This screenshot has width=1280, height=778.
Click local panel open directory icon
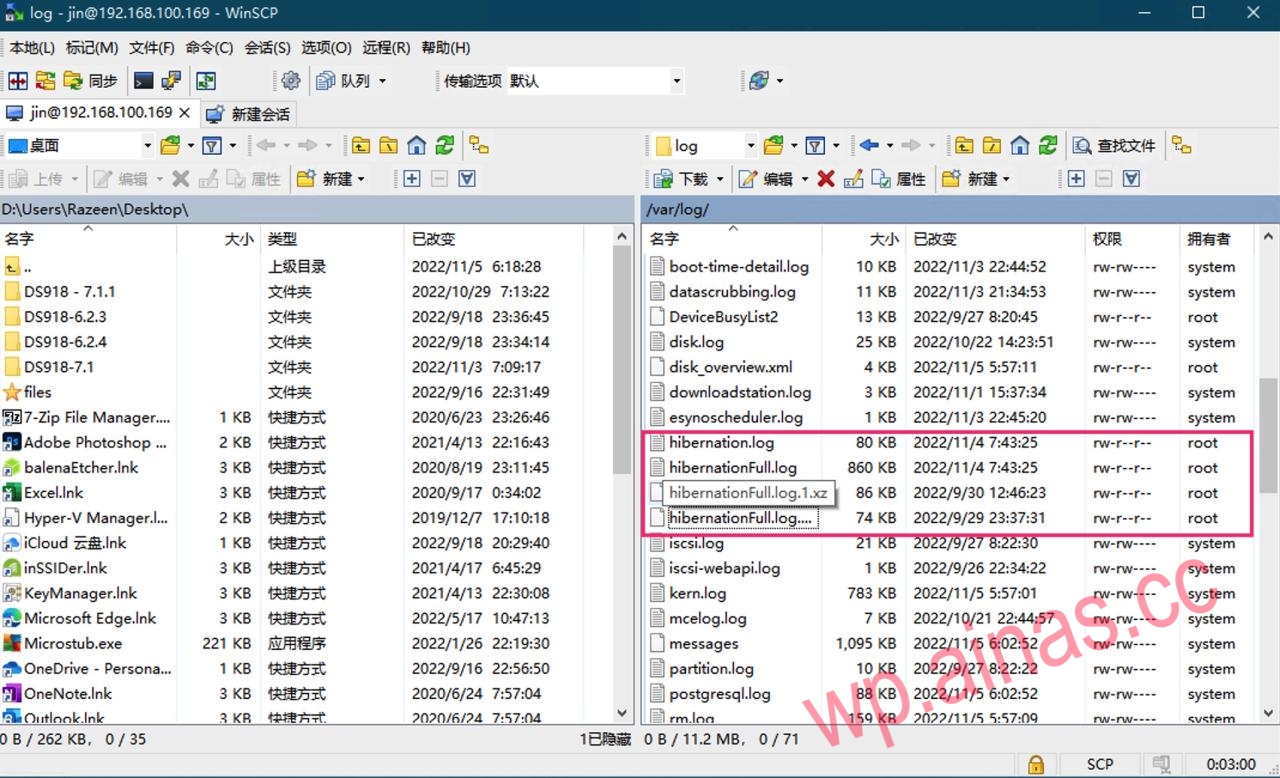coord(171,146)
